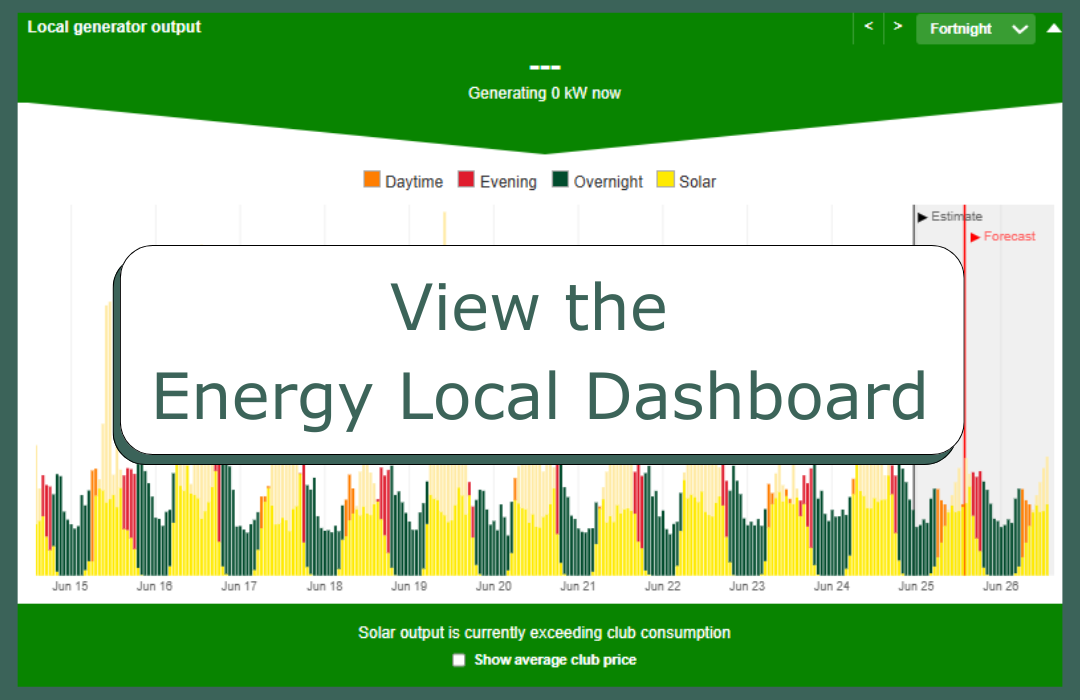Click Solar output exceeding club consumption message
This screenshot has width=1080, height=700.
coord(544,633)
